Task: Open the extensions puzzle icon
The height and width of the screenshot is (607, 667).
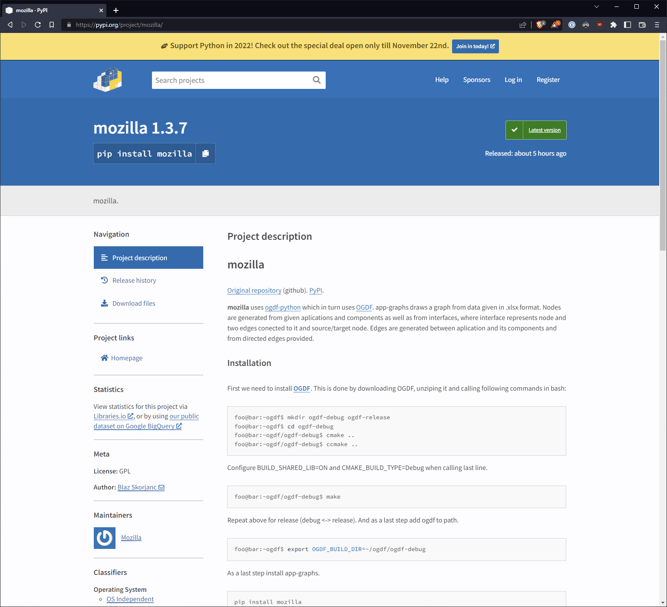Action: [613, 25]
